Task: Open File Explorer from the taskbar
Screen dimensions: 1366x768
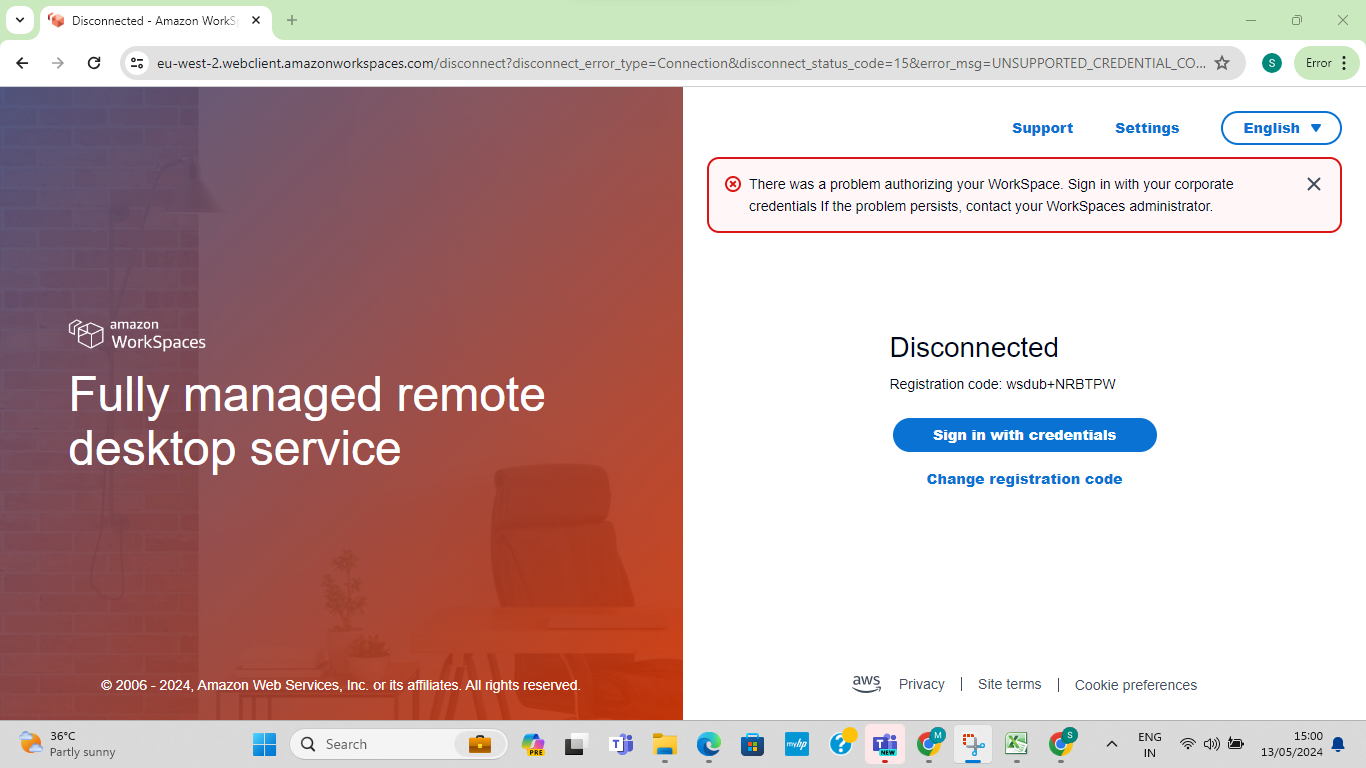Action: (665, 744)
